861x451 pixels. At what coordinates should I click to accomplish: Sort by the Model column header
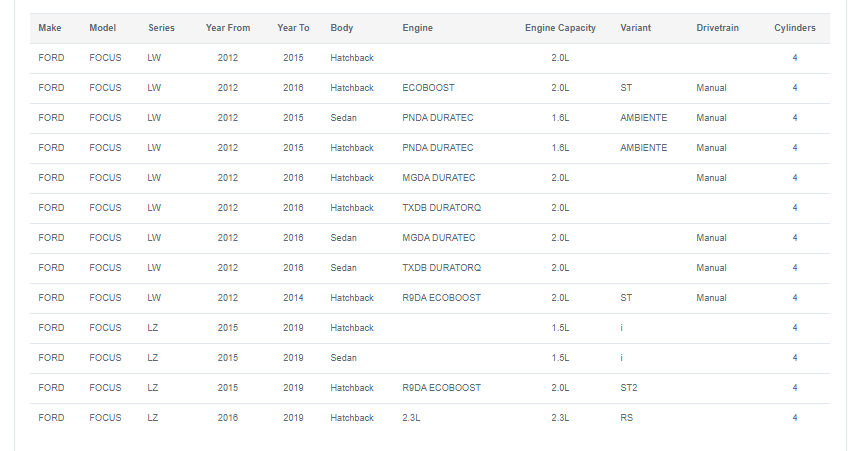point(103,28)
